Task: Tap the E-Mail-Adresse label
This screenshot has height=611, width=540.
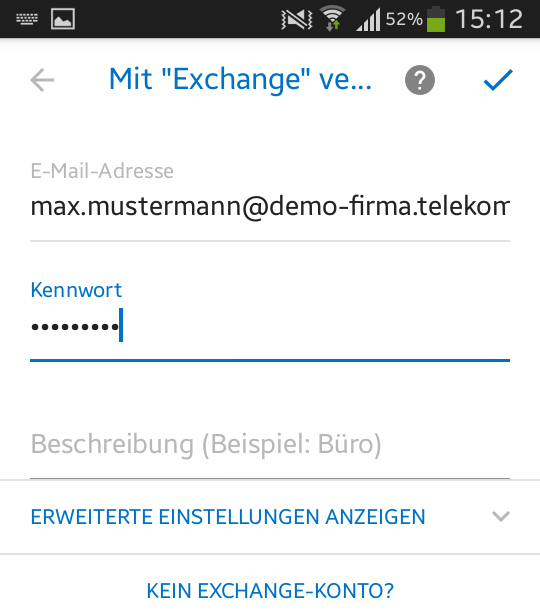Action: coord(102,171)
